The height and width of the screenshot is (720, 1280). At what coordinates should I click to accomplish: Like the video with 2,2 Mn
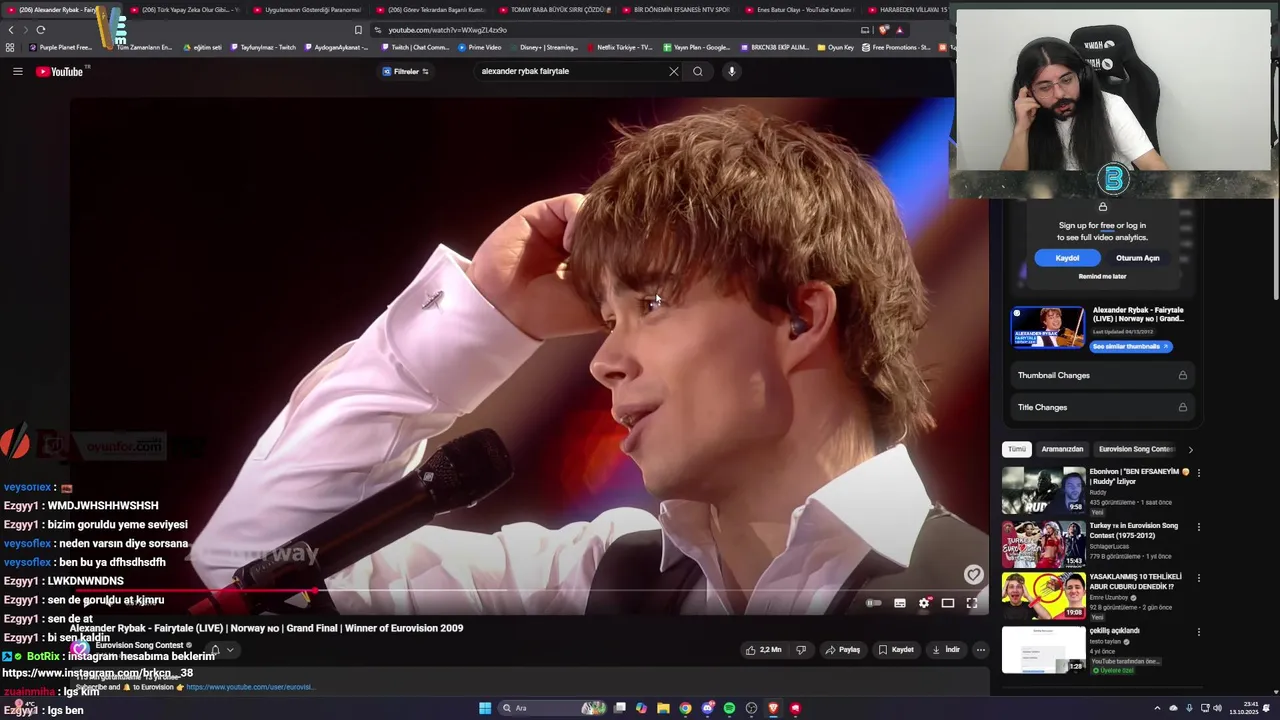coord(763,650)
